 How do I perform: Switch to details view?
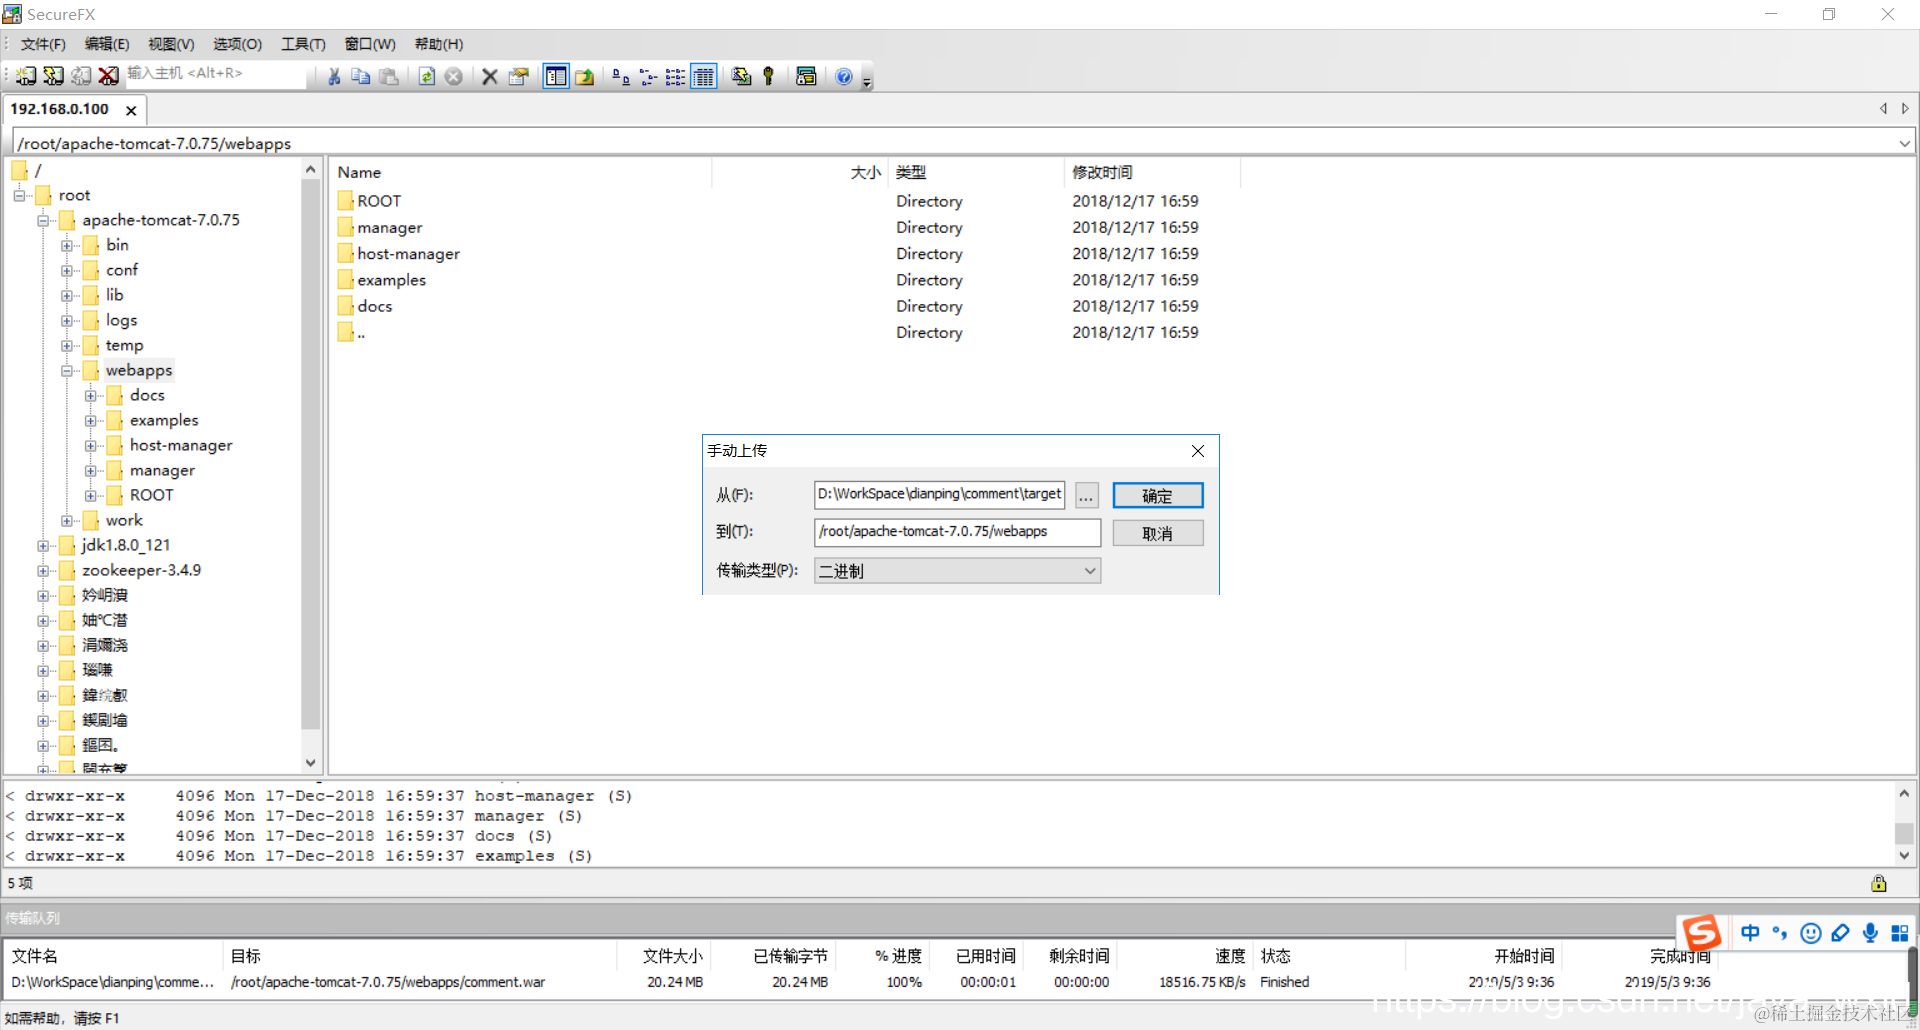tap(704, 77)
